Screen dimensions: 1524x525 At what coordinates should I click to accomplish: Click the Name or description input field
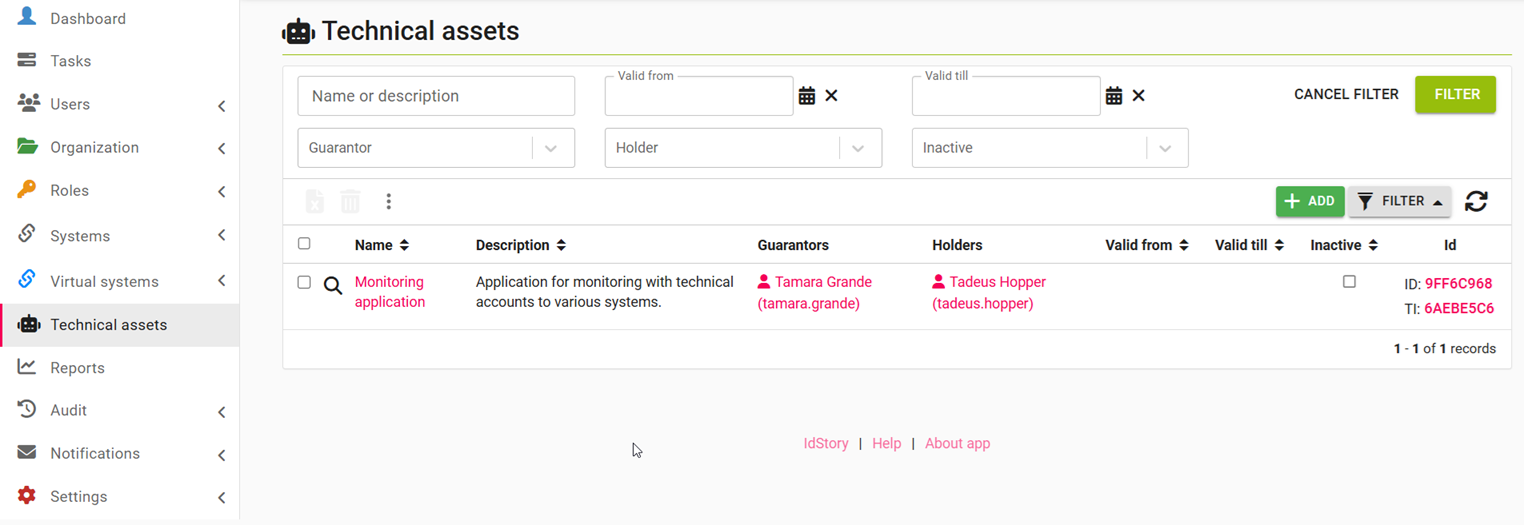point(436,96)
